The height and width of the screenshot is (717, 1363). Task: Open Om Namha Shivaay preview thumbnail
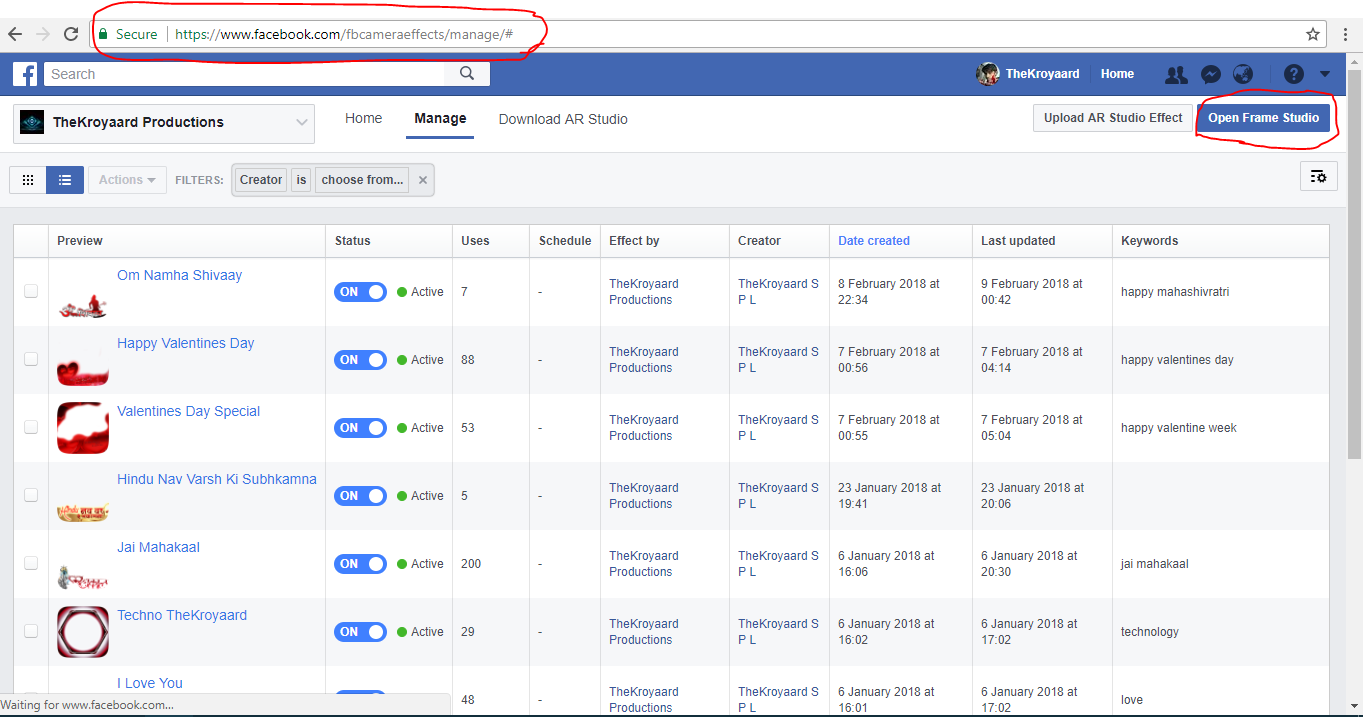click(x=83, y=293)
